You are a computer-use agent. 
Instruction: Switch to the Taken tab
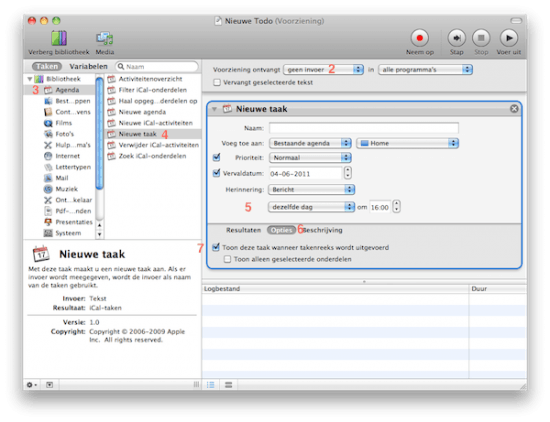47,66
